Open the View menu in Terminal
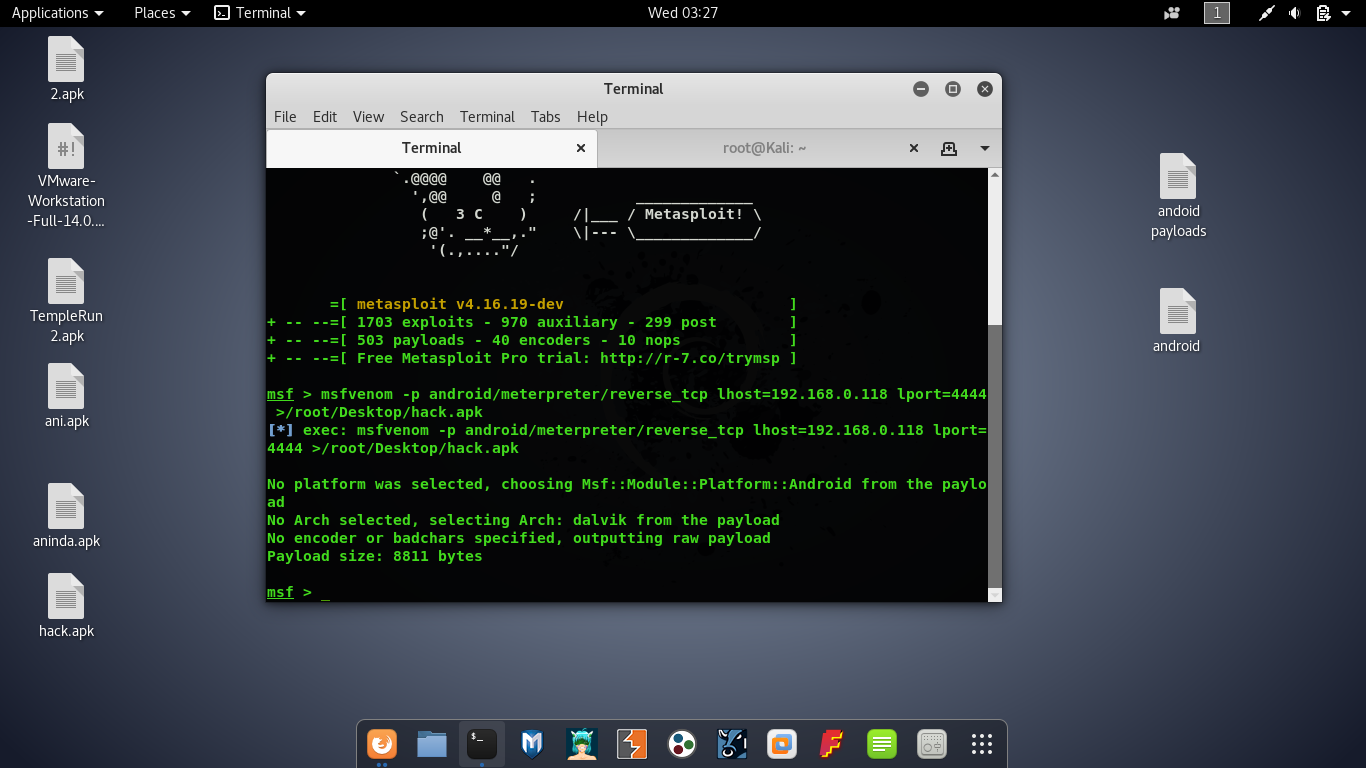Viewport: 1366px width, 768px height. tap(368, 117)
